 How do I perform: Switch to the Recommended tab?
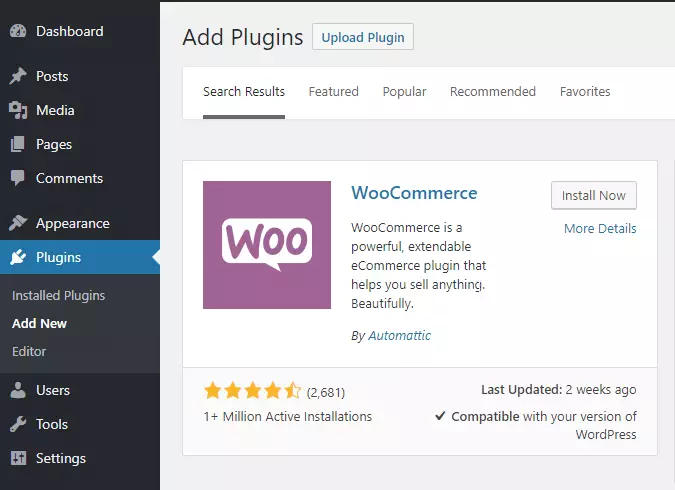coord(493,92)
